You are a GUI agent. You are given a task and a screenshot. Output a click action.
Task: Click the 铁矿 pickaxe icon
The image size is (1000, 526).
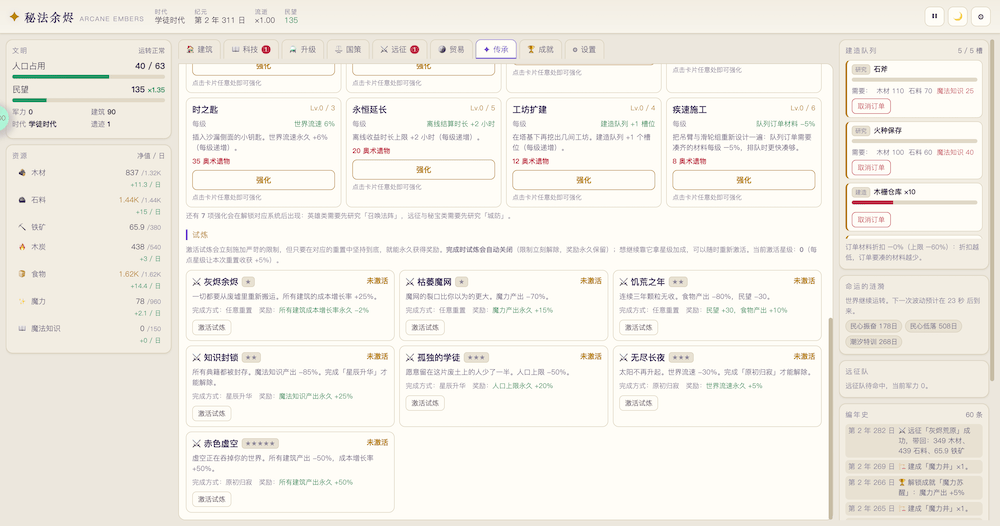click(x=22, y=227)
